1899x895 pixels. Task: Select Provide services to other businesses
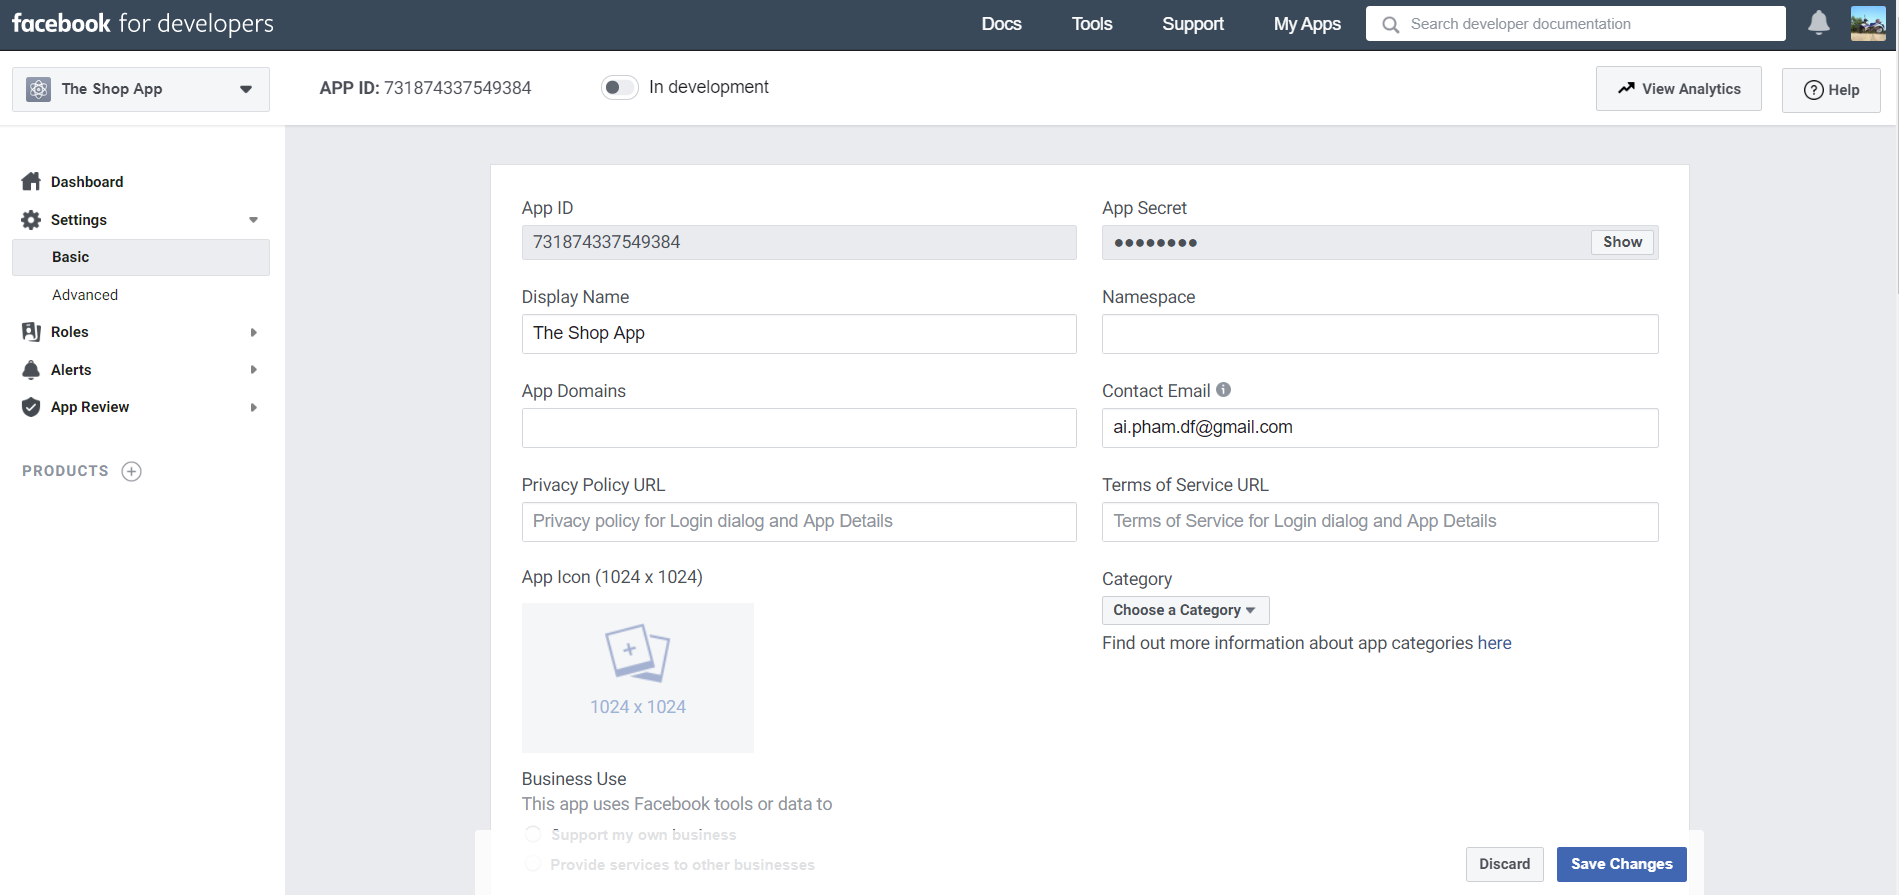click(x=533, y=864)
